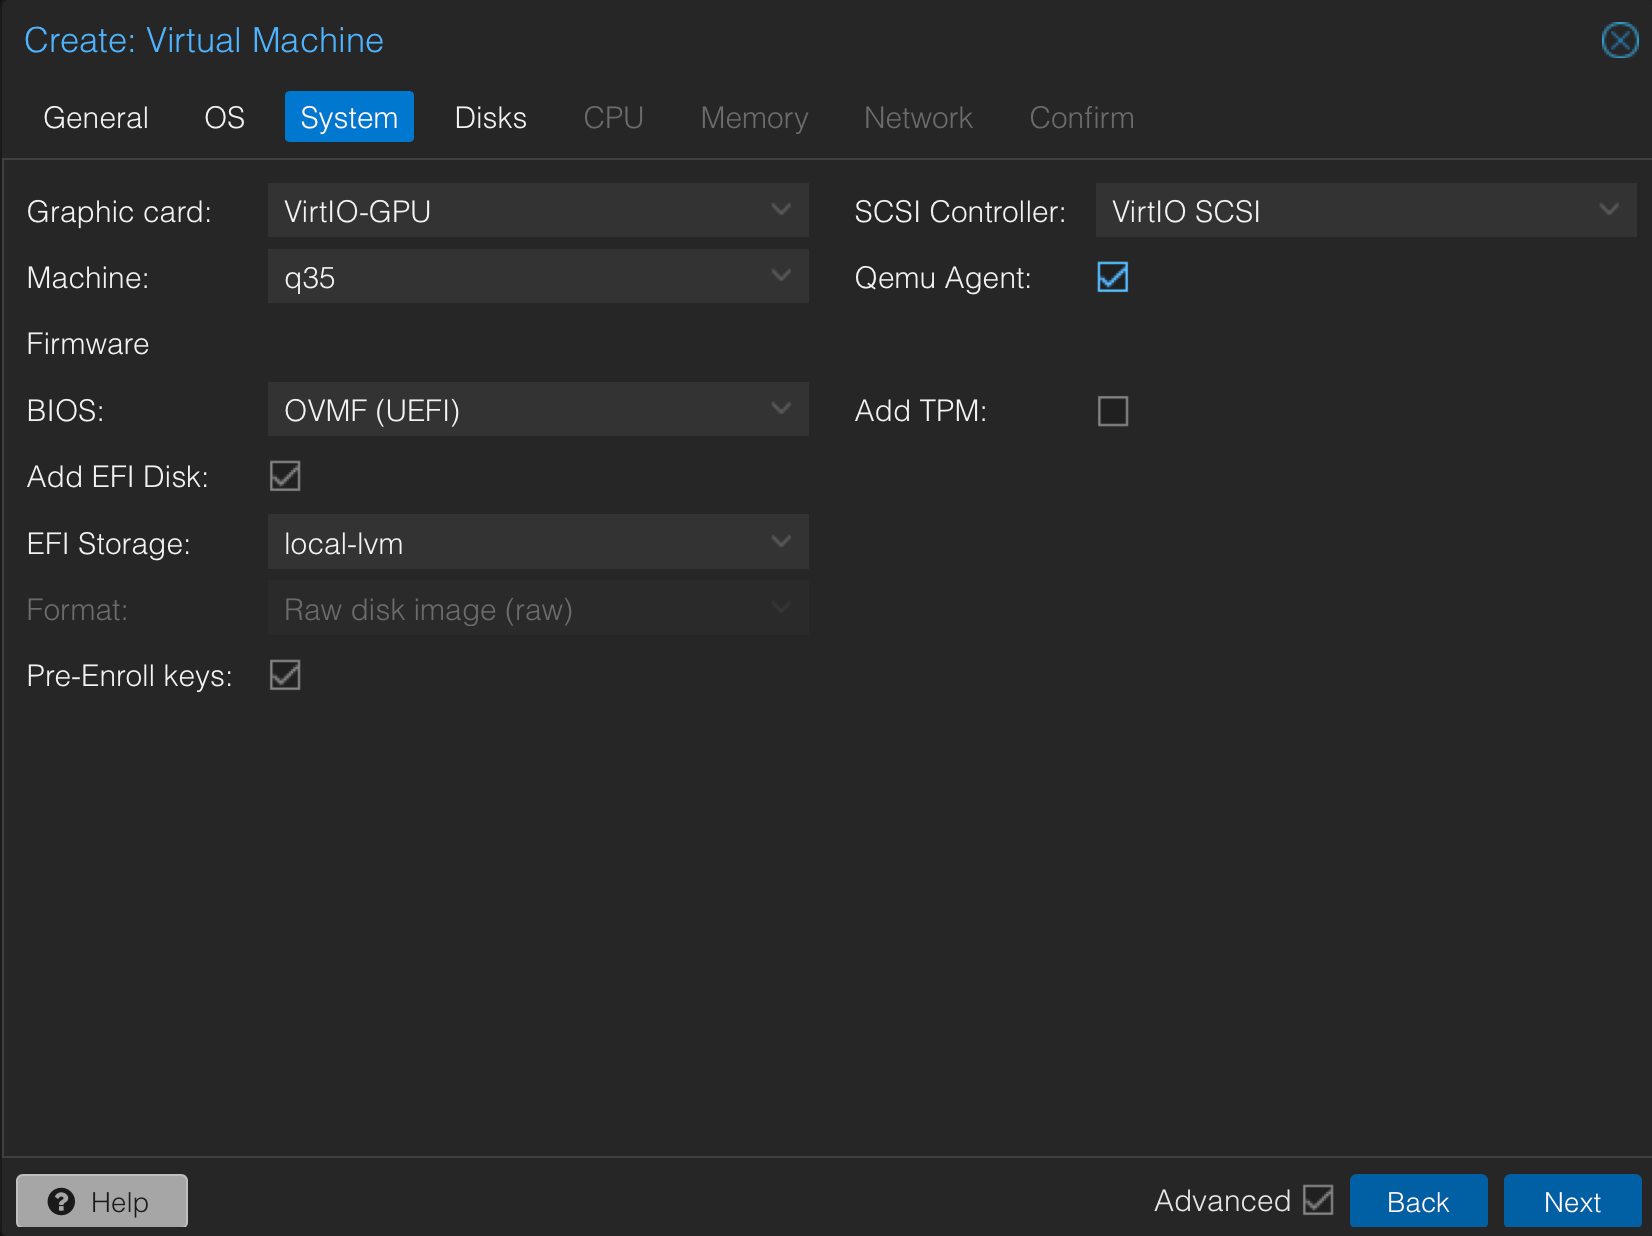This screenshot has height=1236, width=1652.
Task: Open the BIOS selection dropdown
Action: [781, 409]
